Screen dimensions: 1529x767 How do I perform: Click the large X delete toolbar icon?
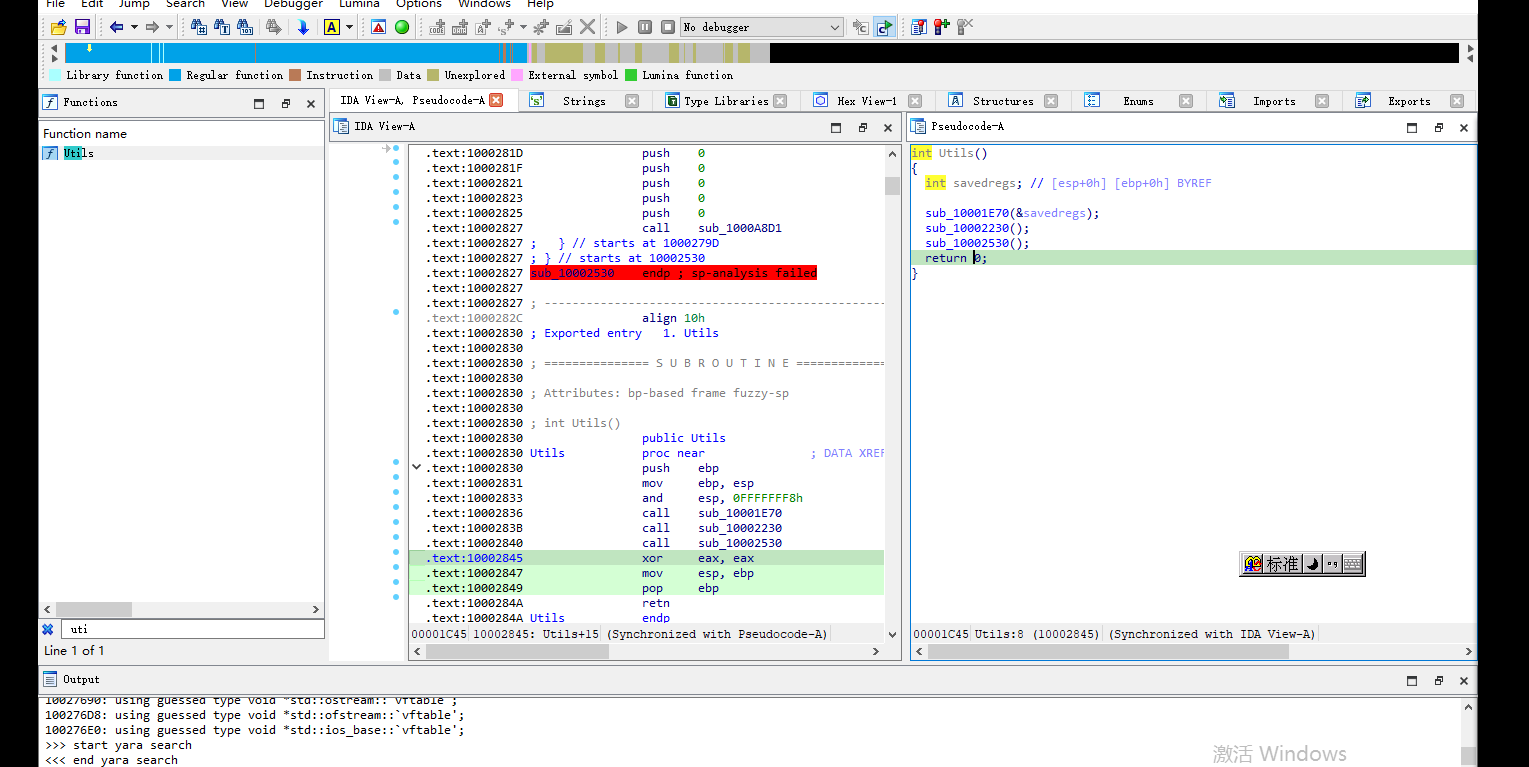(x=588, y=27)
